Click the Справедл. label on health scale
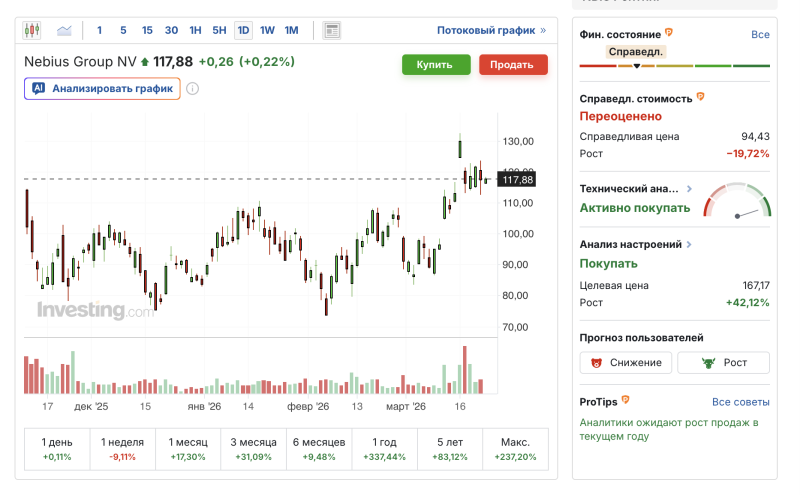 [636, 52]
